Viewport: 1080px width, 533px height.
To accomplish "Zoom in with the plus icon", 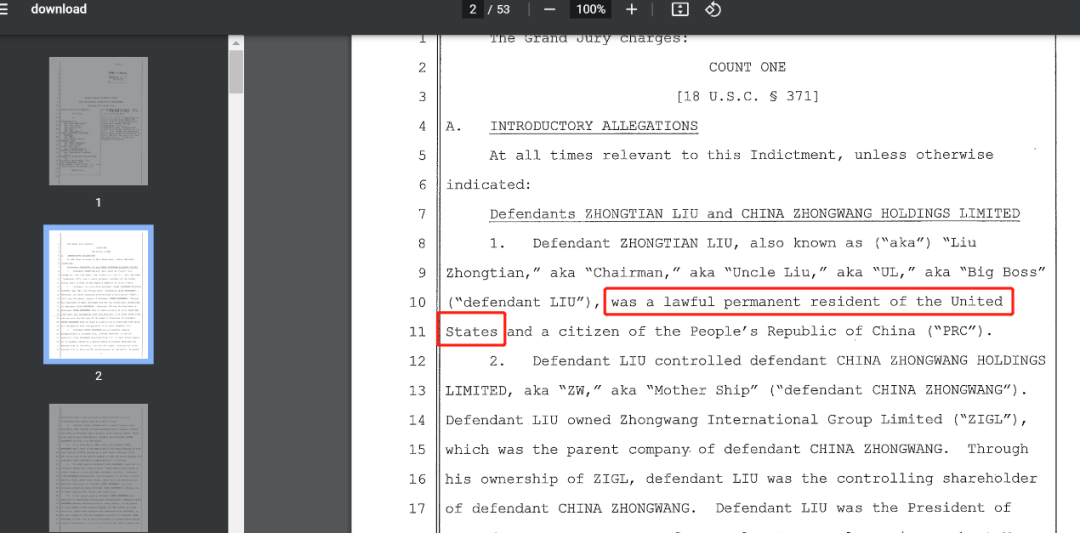I will pyautogui.click(x=632, y=10).
